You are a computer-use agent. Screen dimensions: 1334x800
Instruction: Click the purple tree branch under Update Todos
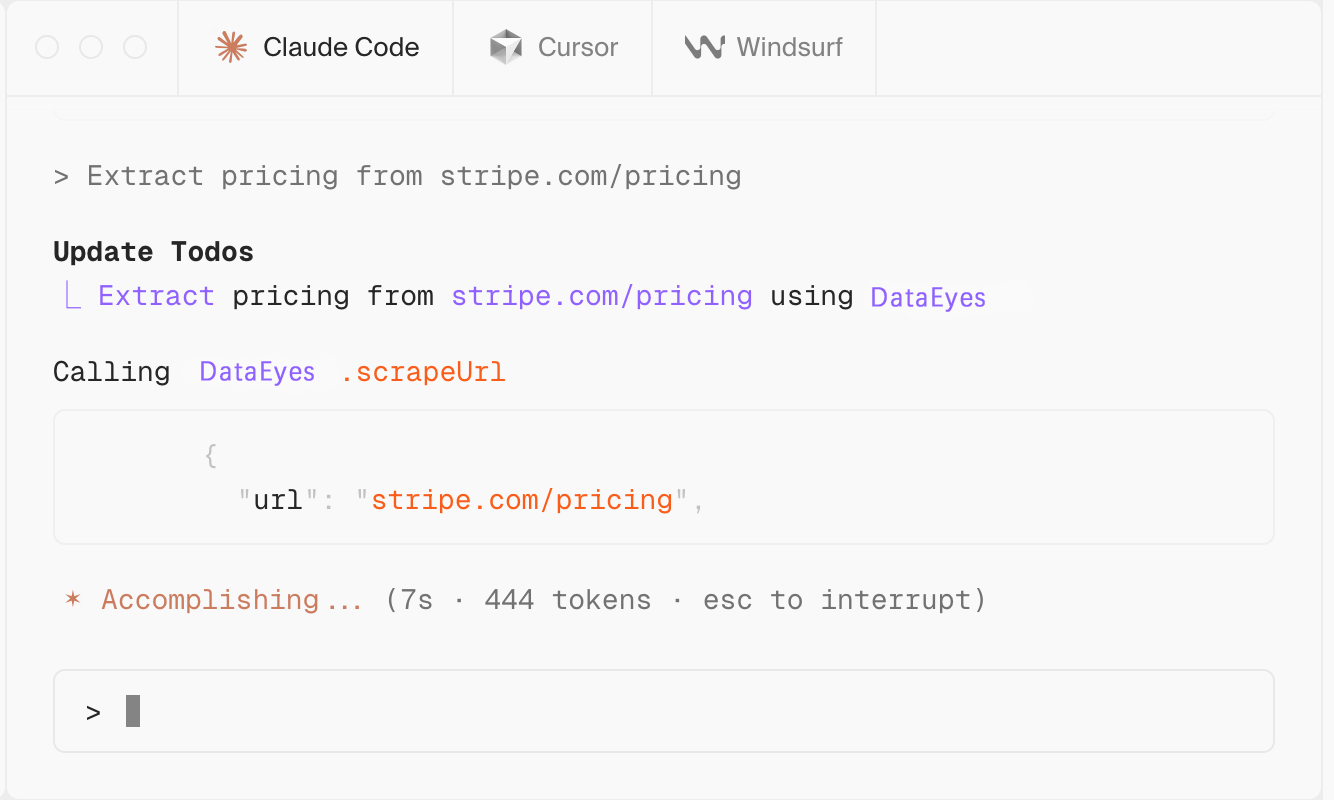coord(72,297)
